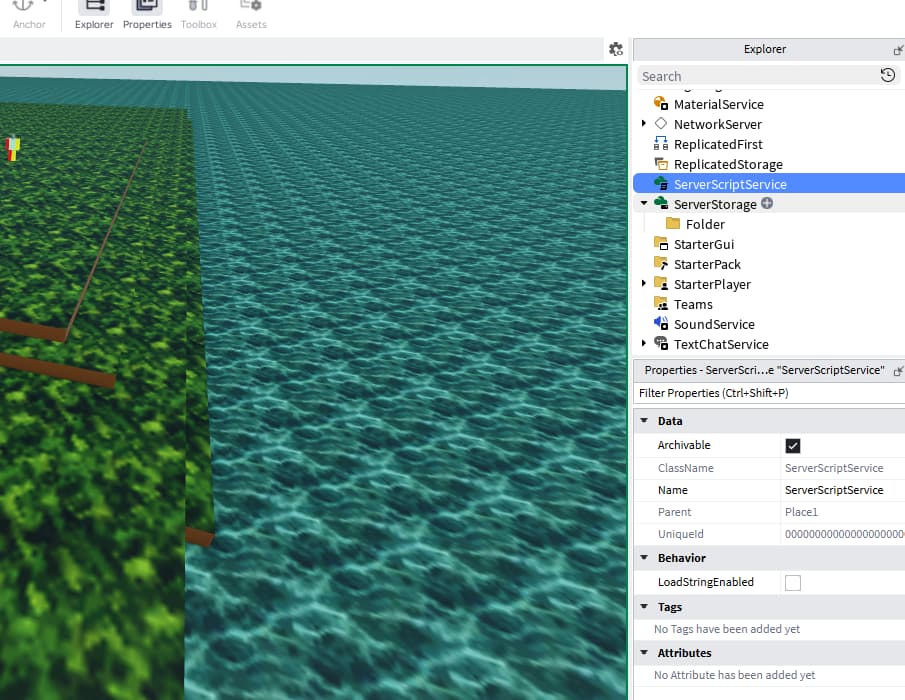Click 'No Tags have been added yet'
Image resolution: width=905 pixels, height=700 pixels.
point(727,629)
